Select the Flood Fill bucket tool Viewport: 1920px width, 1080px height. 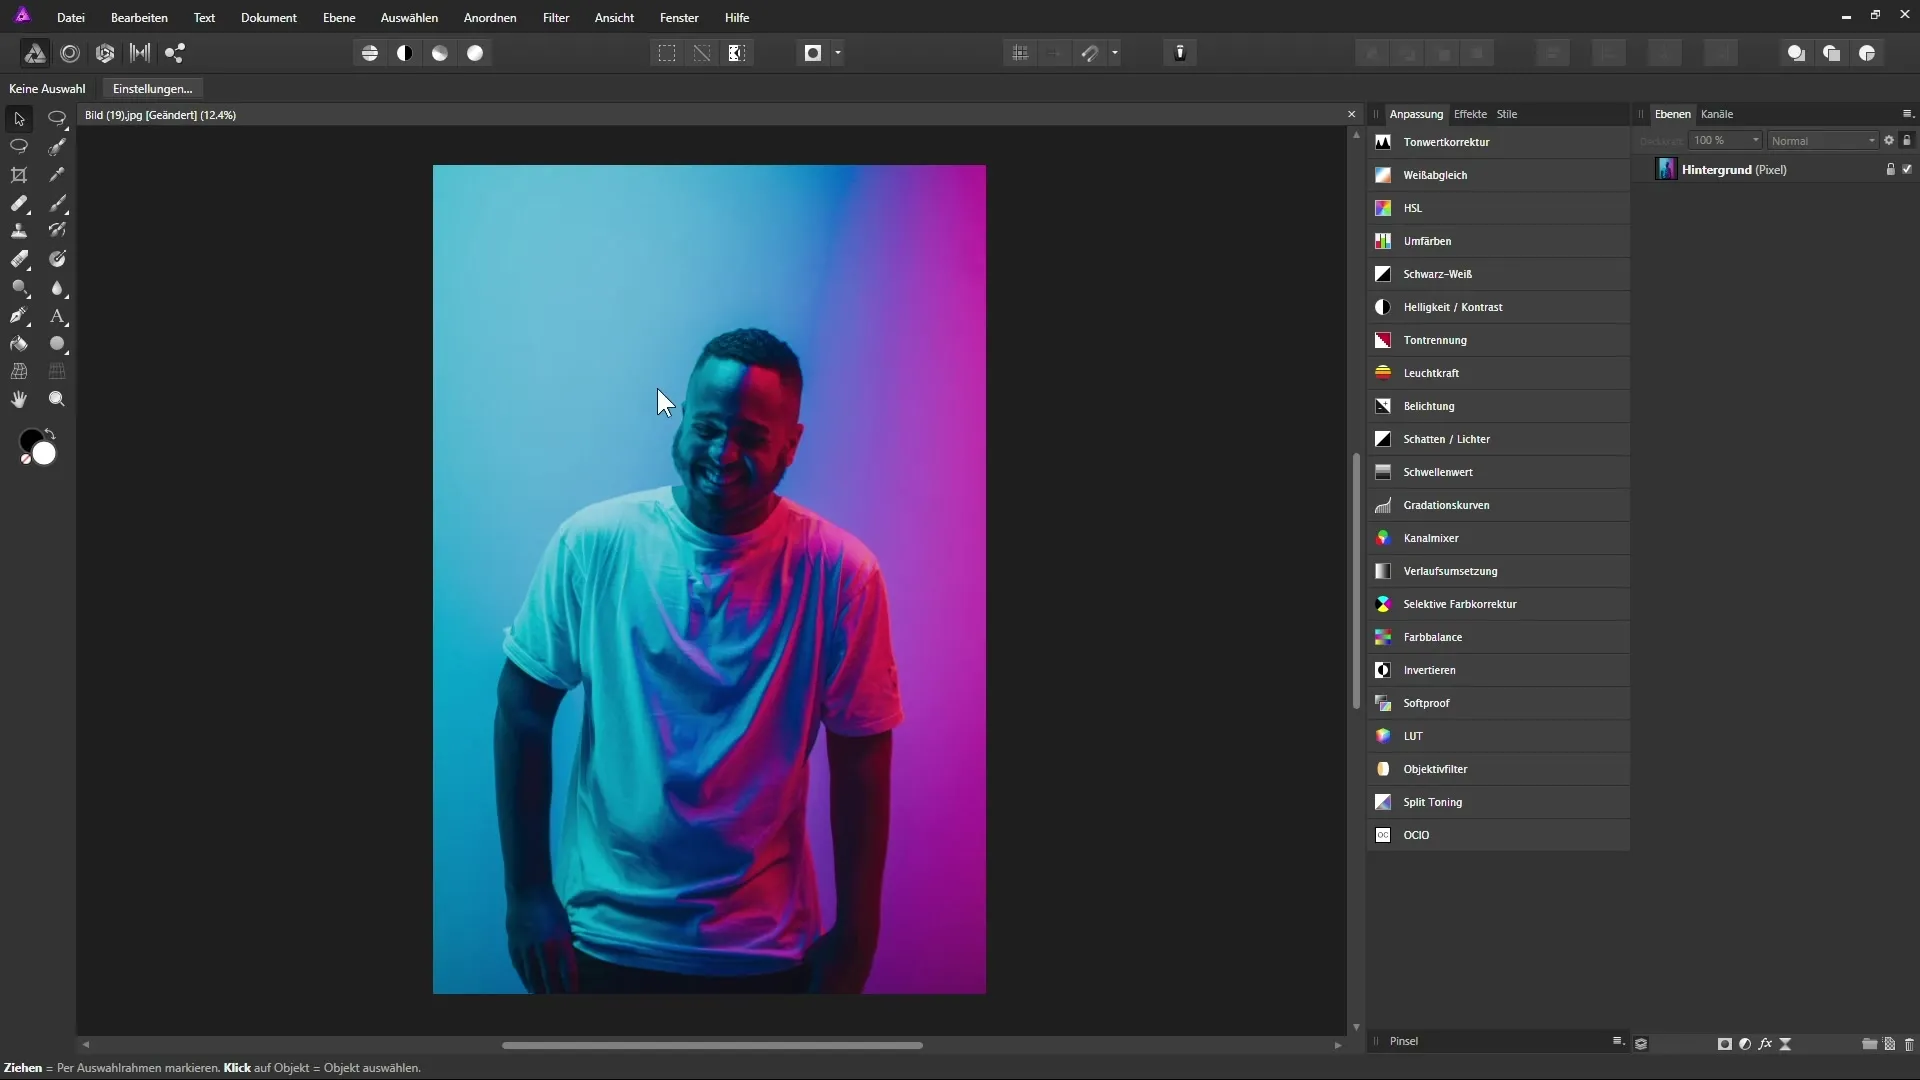pyautogui.click(x=19, y=344)
